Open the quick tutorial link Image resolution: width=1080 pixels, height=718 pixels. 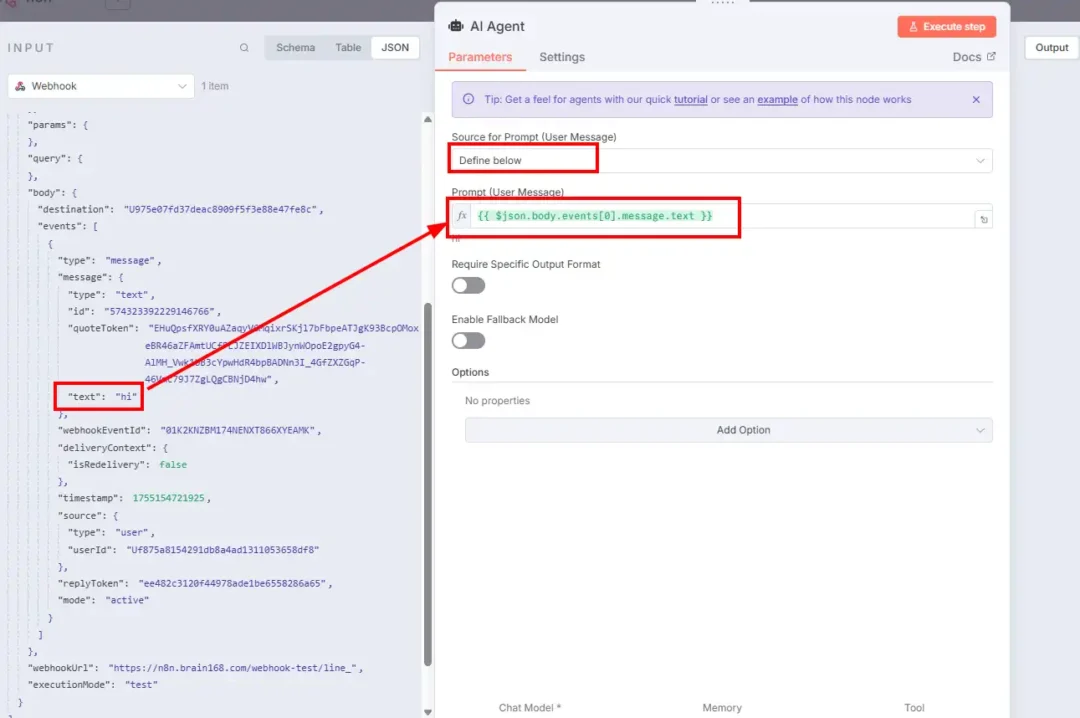coord(690,100)
